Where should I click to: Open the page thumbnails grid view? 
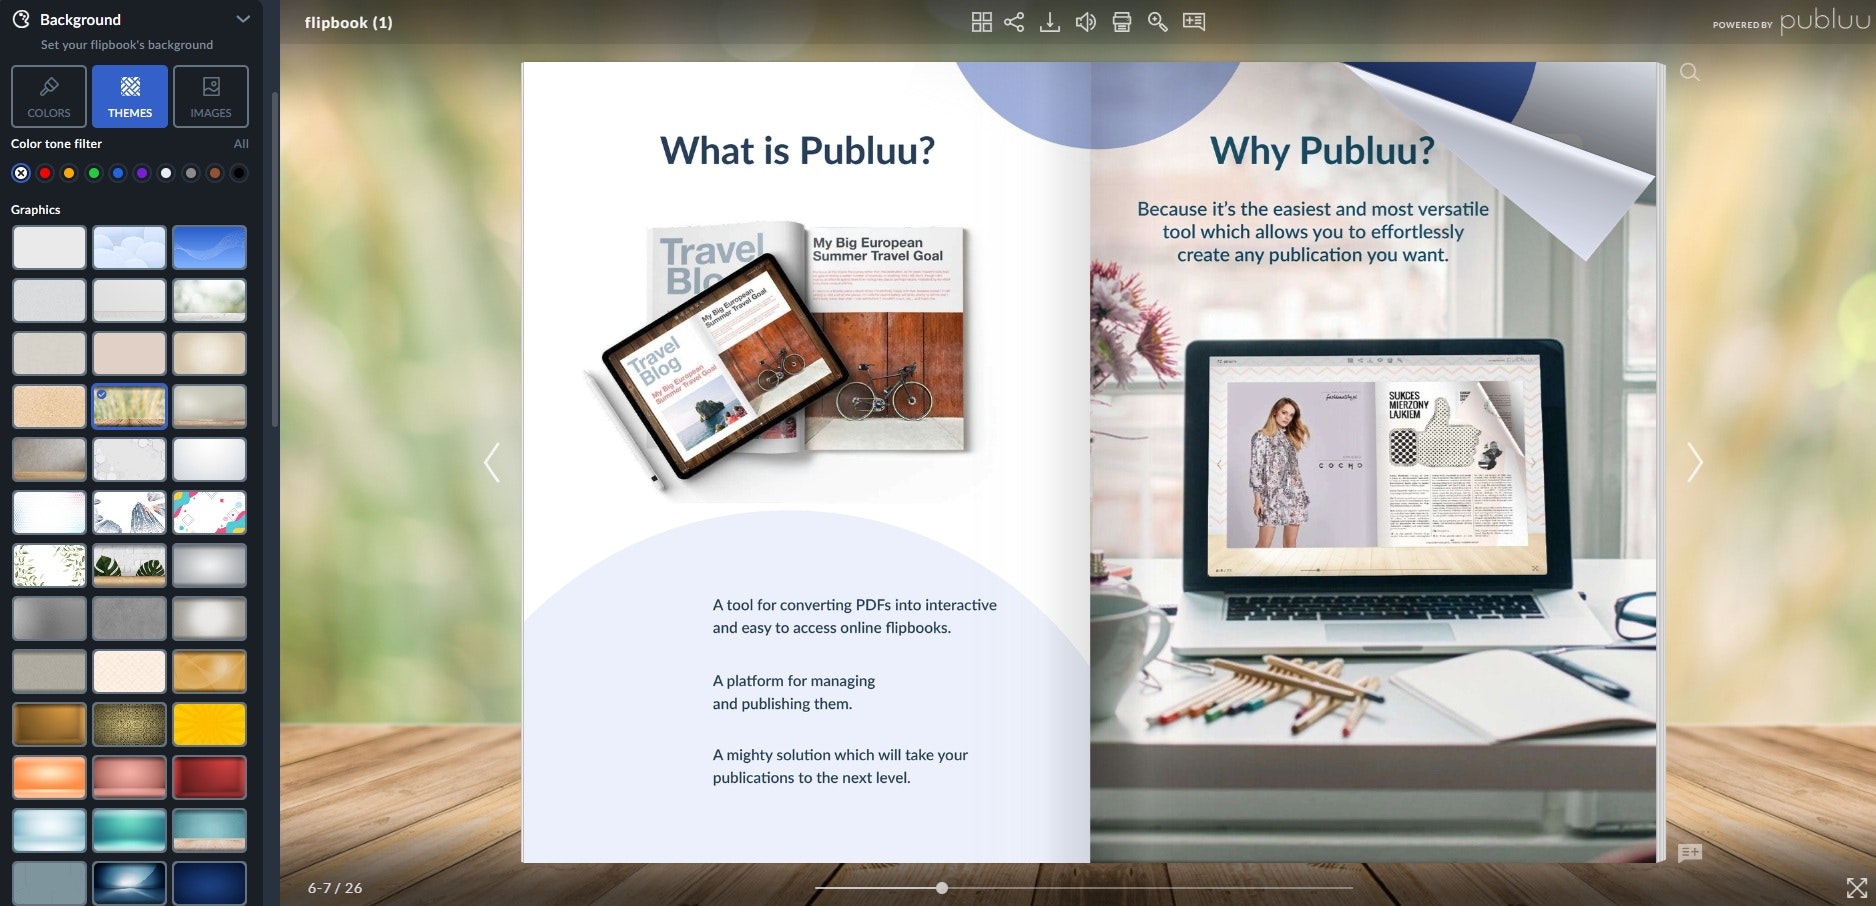(x=982, y=22)
